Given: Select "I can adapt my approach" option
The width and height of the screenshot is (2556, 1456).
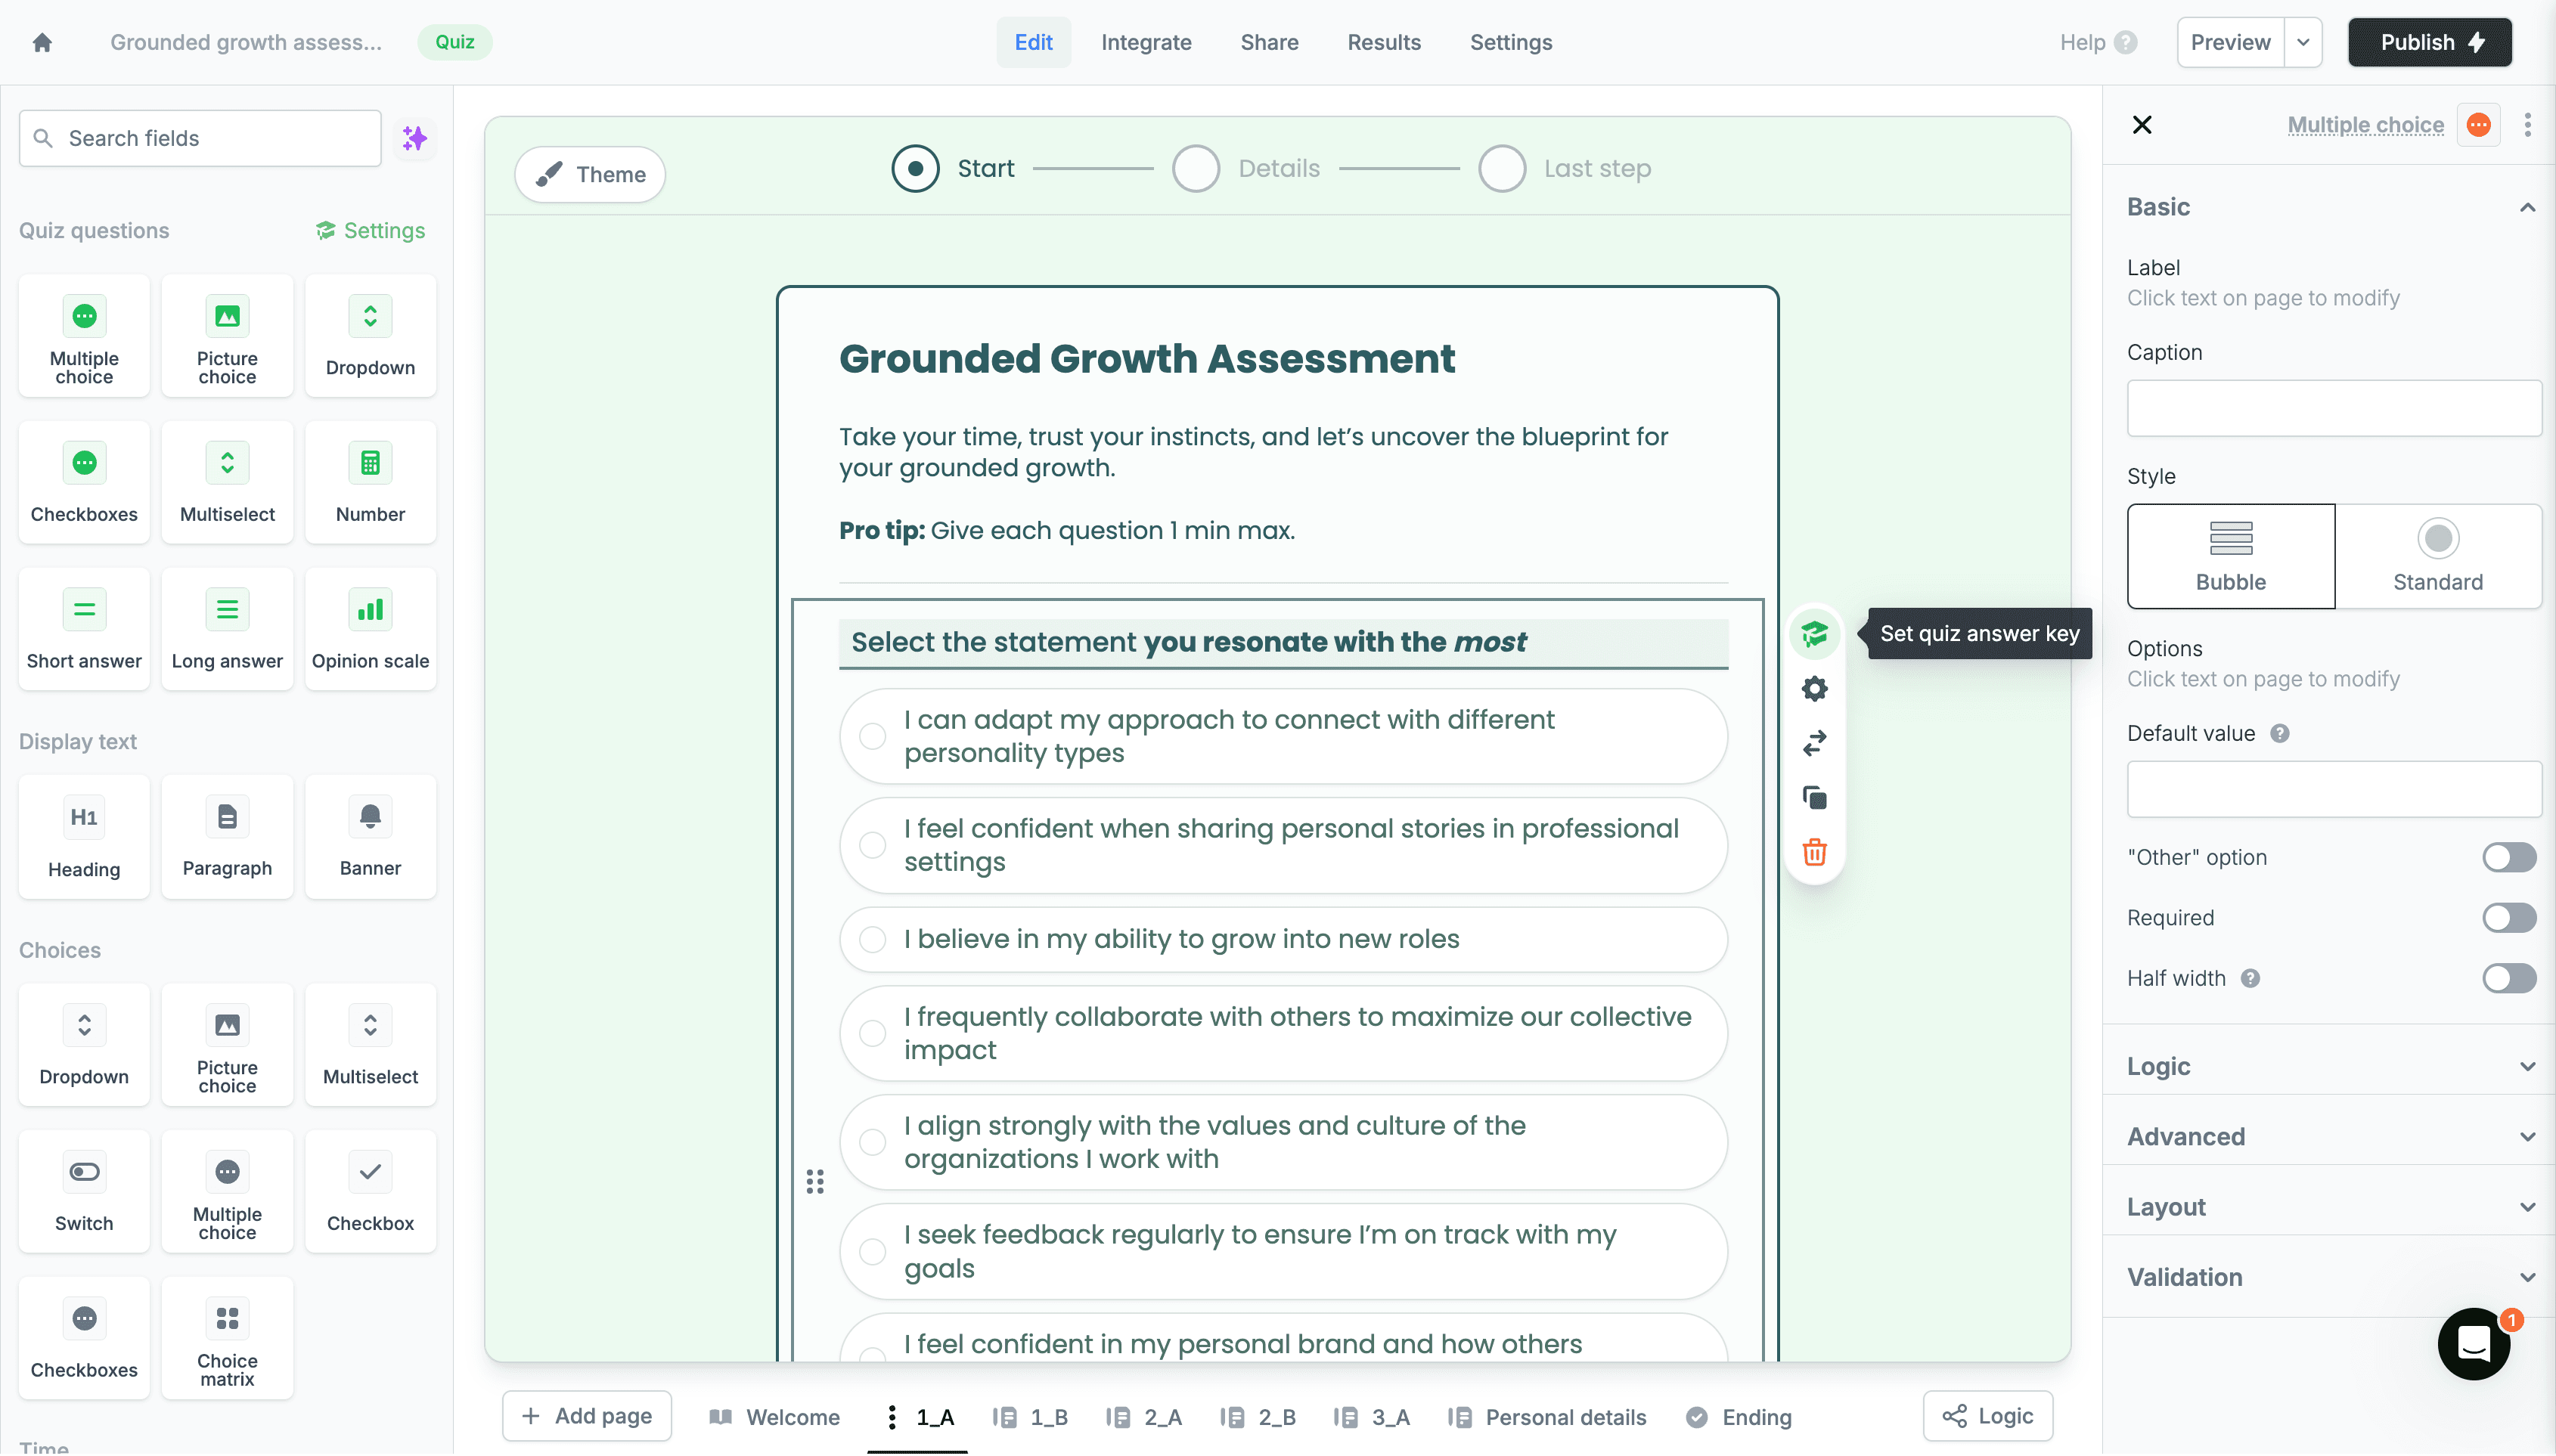Looking at the screenshot, I should click(1283, 736).
